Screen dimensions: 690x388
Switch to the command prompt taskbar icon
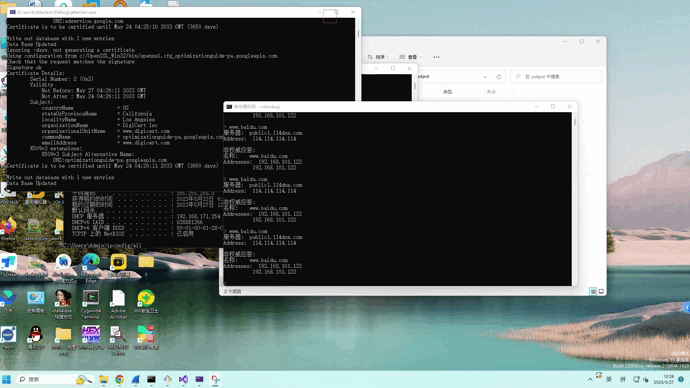(x=151, y=379)
